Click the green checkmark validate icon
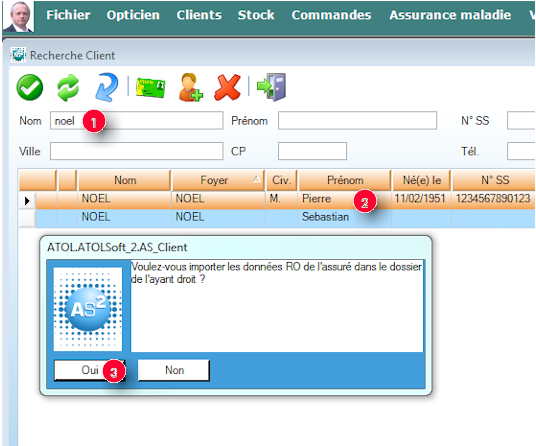The height and width of the screenshot is (446, 536). pos(30,87)
